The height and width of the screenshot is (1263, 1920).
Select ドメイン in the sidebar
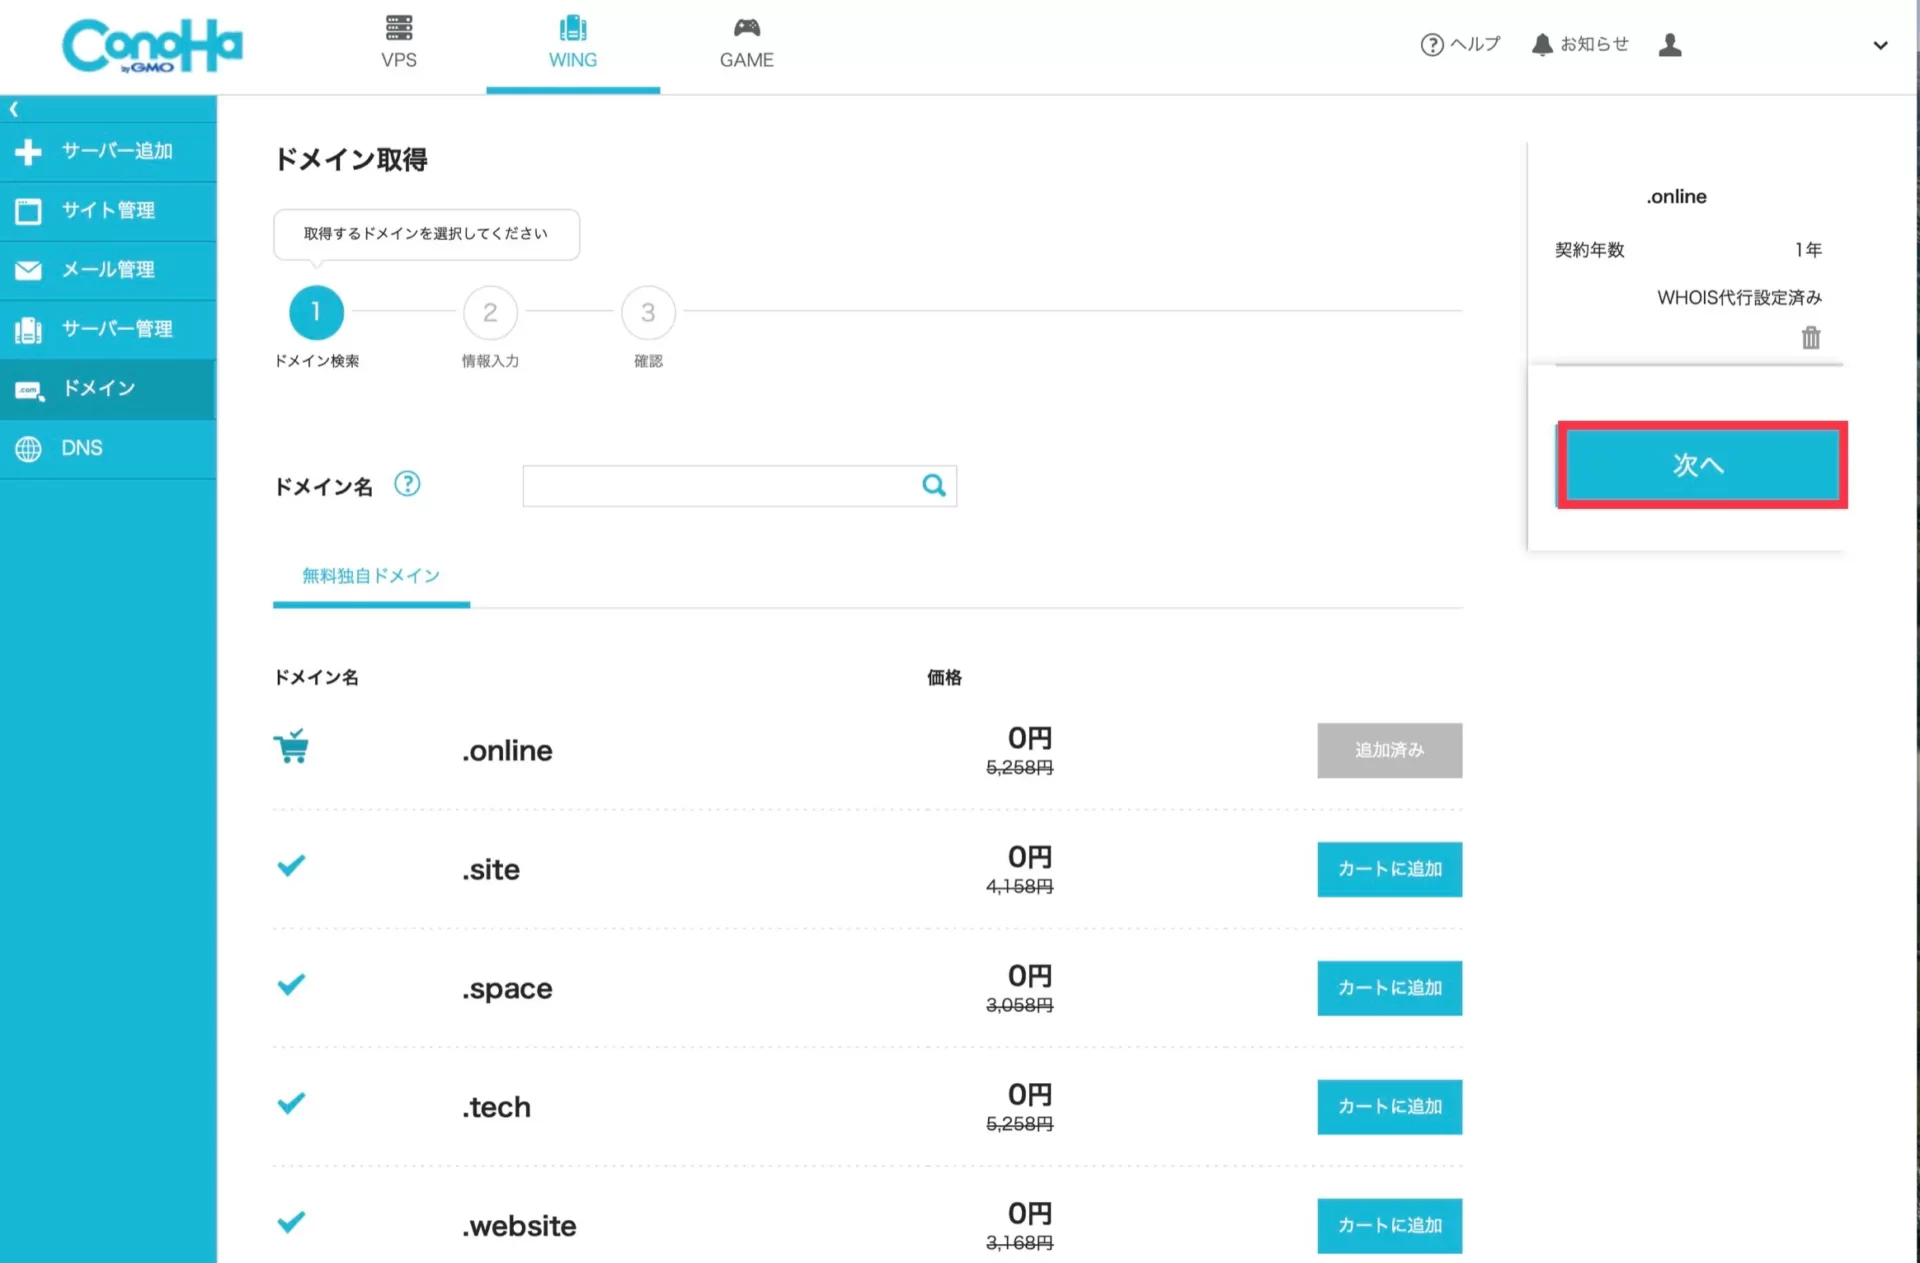pyautogui.click(x=108, y=388)
